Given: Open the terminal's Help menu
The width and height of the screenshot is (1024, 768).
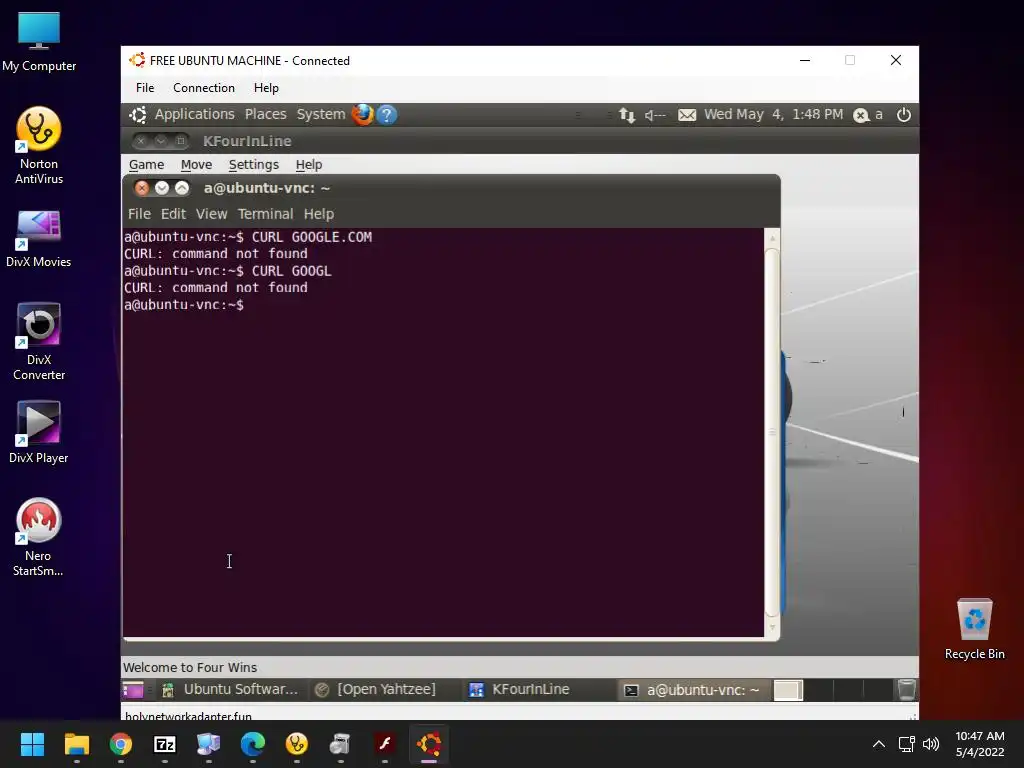Looking at the screenshot, I should point(319,214).
